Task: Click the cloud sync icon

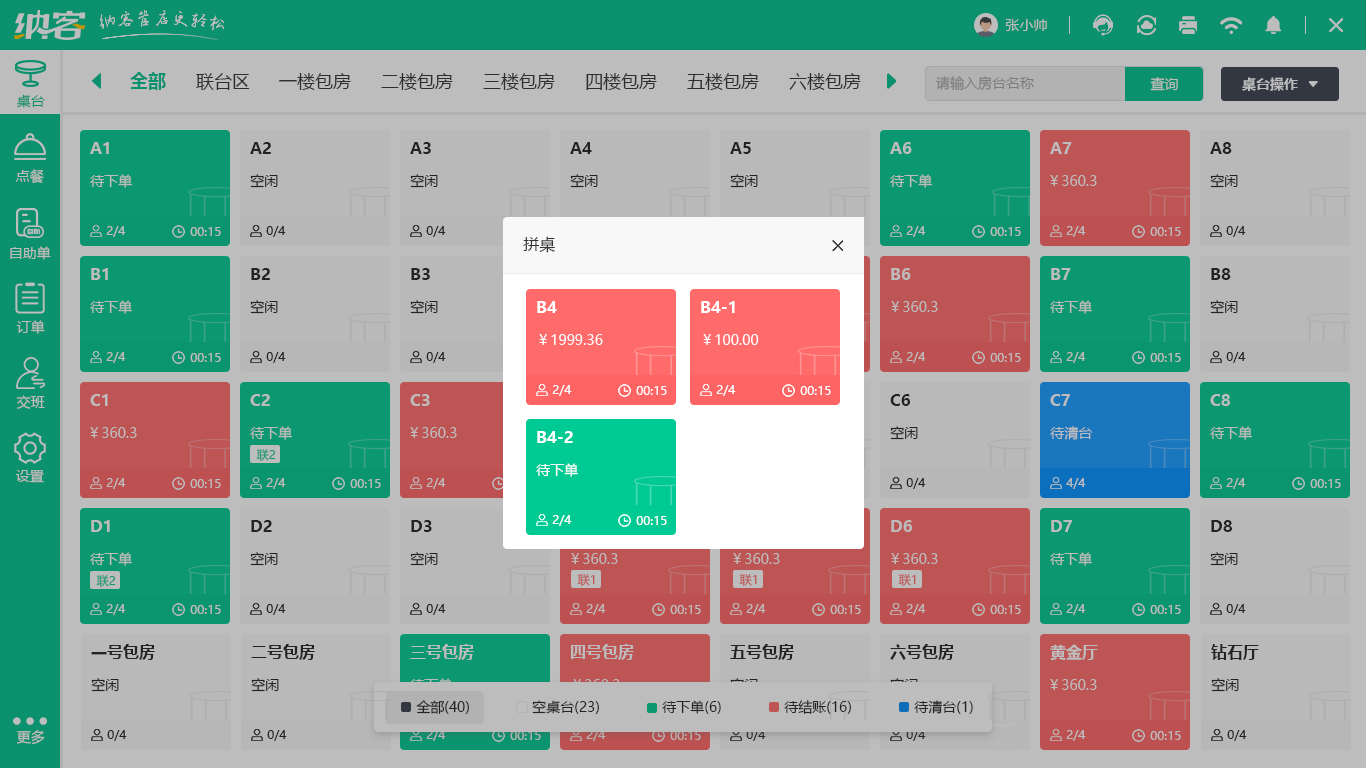Action: pyautogui.click(x=1146, y=25)
